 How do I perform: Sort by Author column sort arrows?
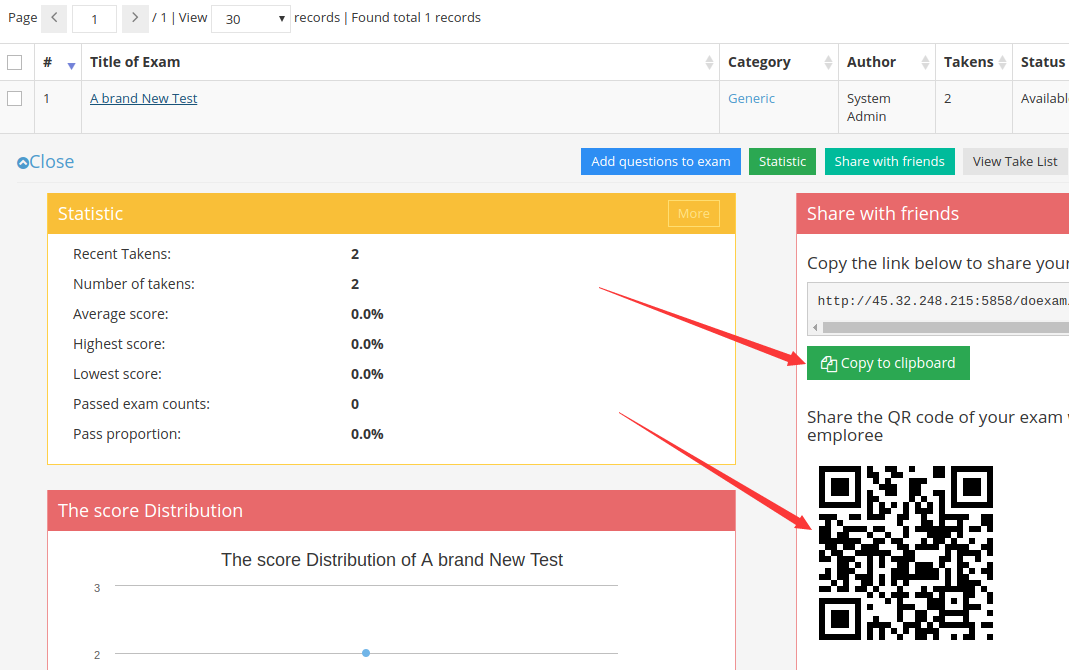click(x=925, y=63)
